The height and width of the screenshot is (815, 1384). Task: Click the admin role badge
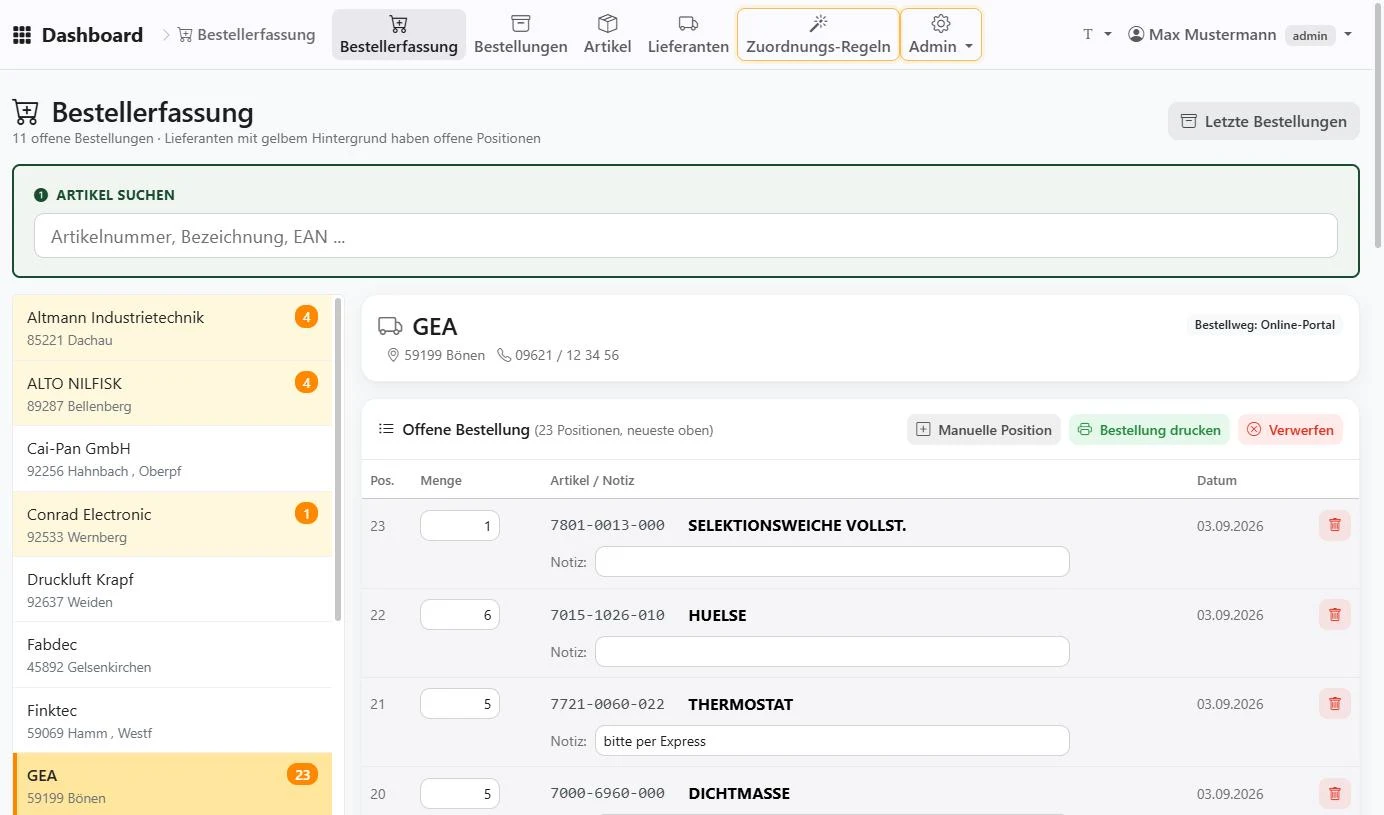pos(1310,36)
